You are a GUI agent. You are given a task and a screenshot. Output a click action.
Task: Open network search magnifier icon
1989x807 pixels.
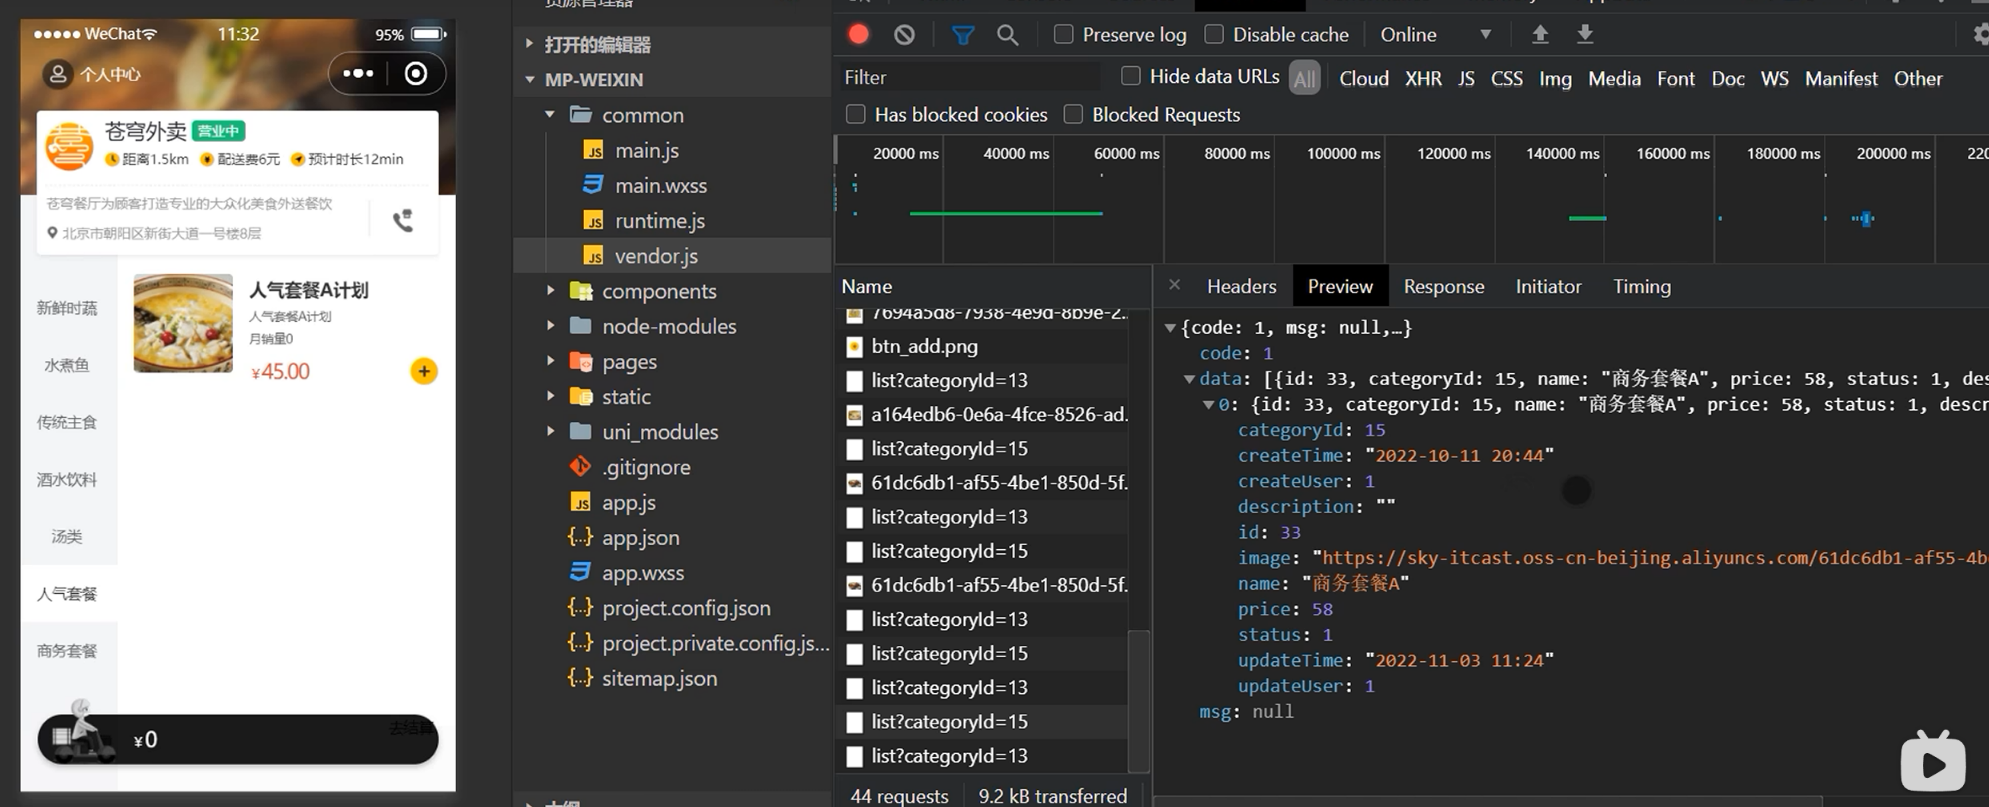pyautogui.click(x=1007, y=35)
